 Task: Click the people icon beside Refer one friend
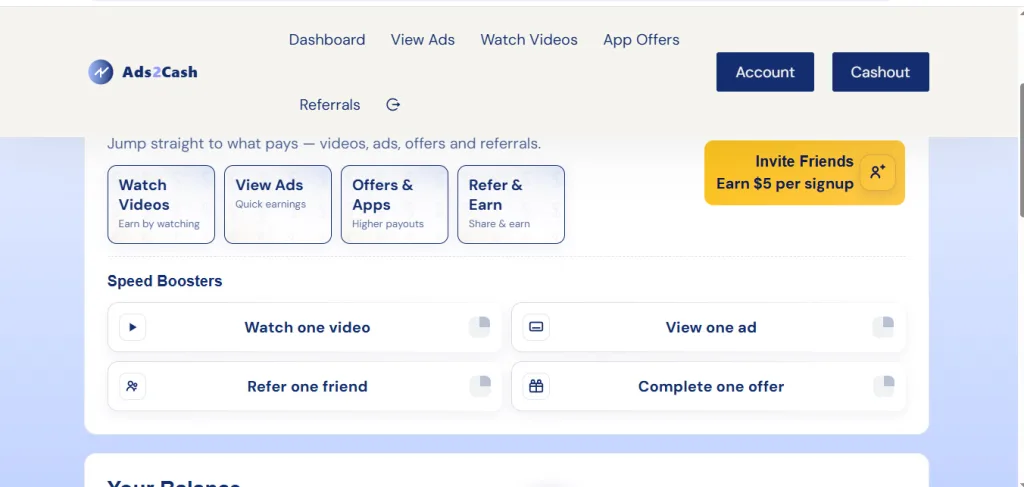[132, 386]
